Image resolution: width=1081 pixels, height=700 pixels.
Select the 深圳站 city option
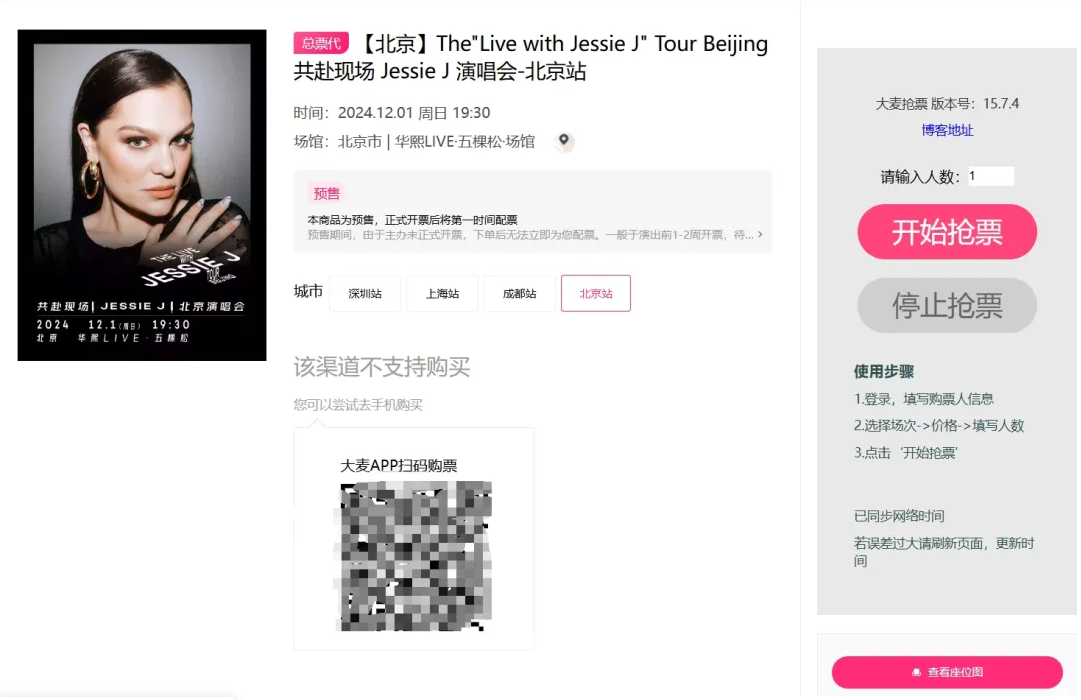365,294
